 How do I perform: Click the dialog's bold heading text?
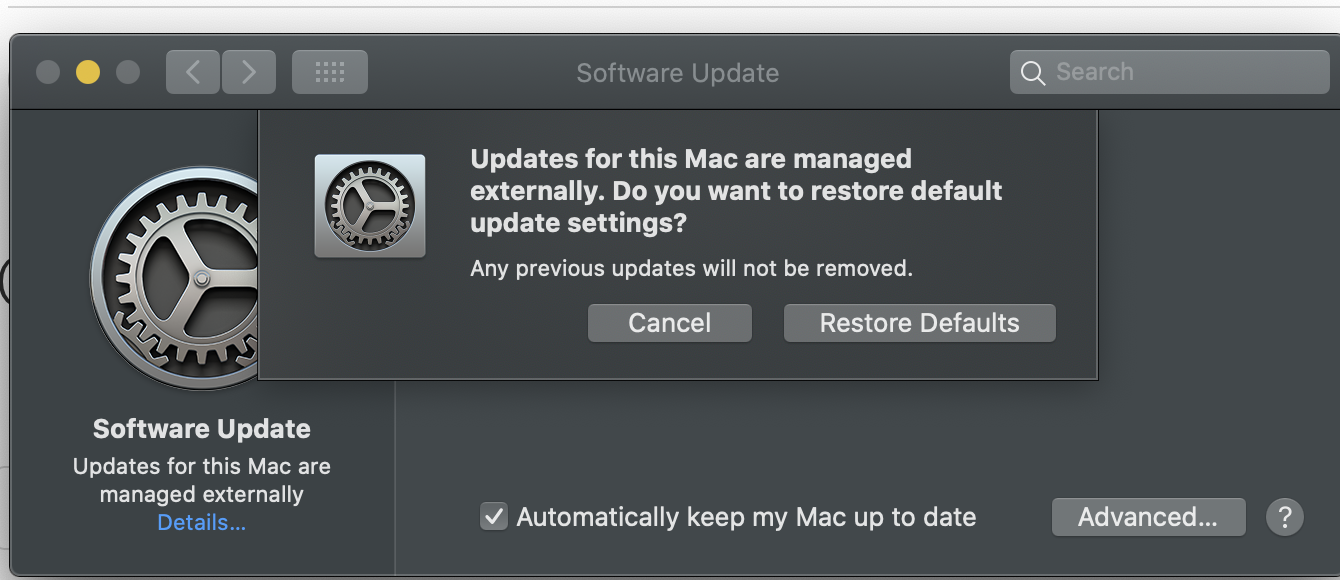coord(736,190)
